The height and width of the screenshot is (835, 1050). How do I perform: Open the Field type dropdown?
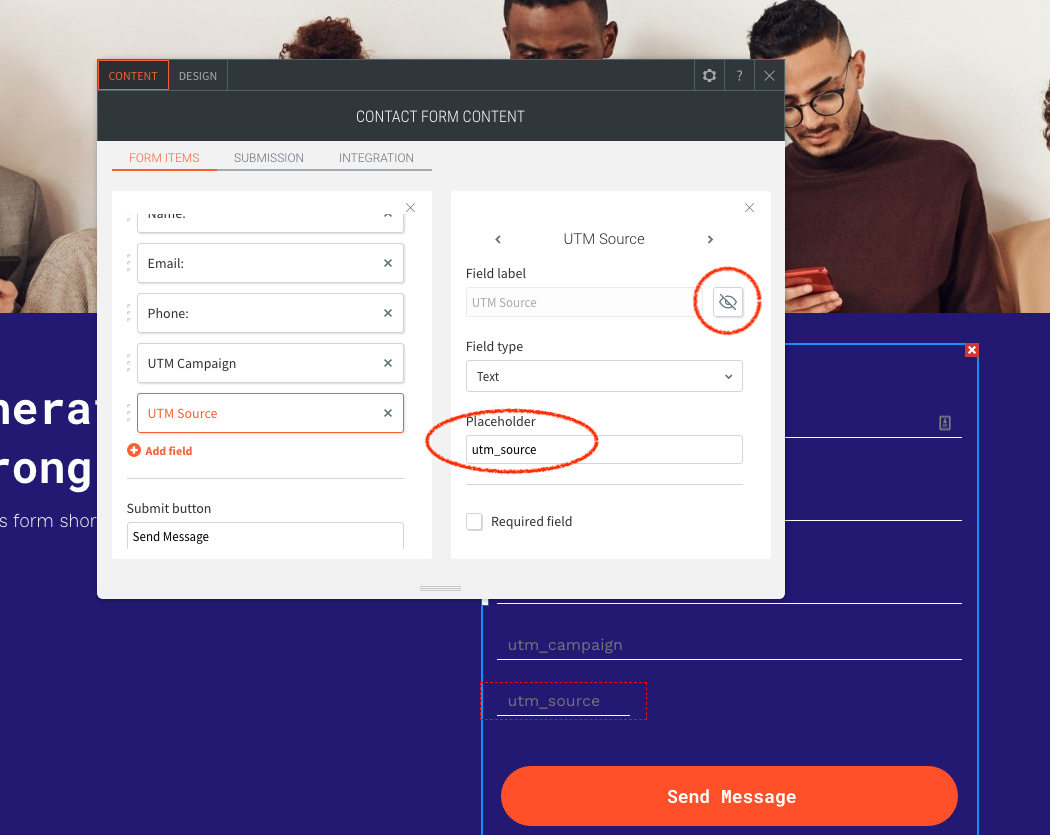604,376
